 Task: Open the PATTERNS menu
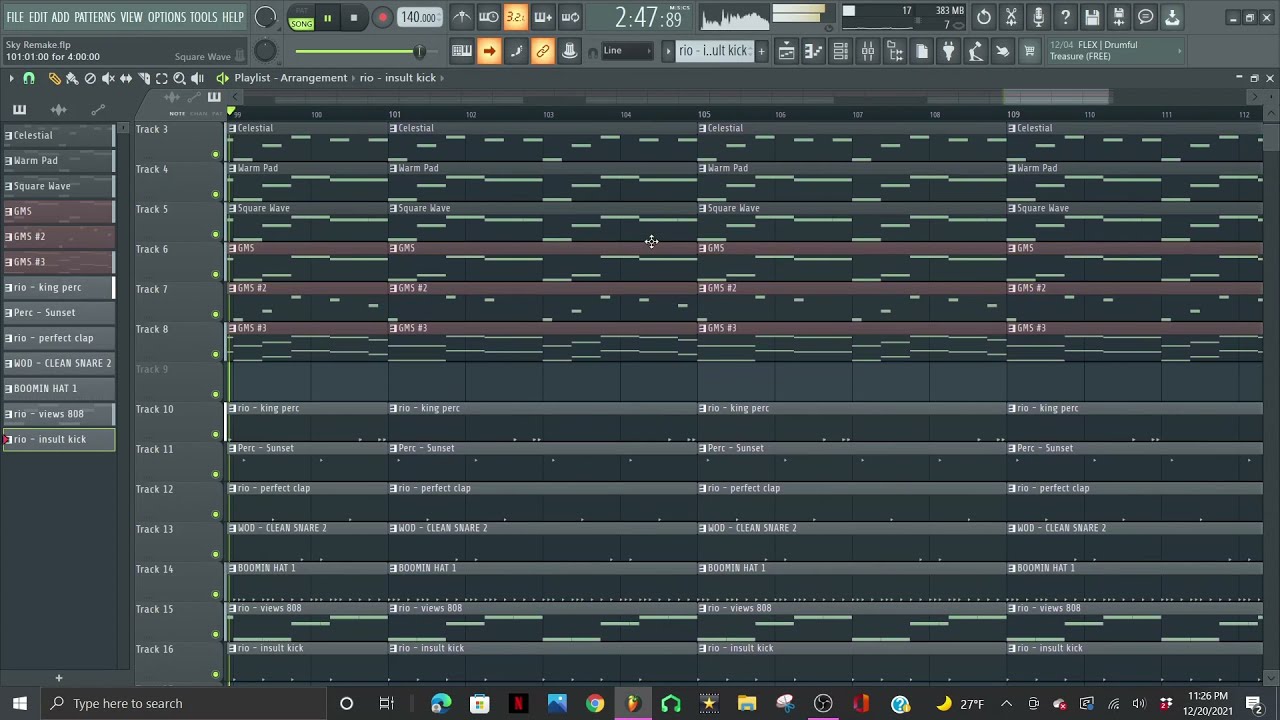pyautogui.click(x=95, y=17)
